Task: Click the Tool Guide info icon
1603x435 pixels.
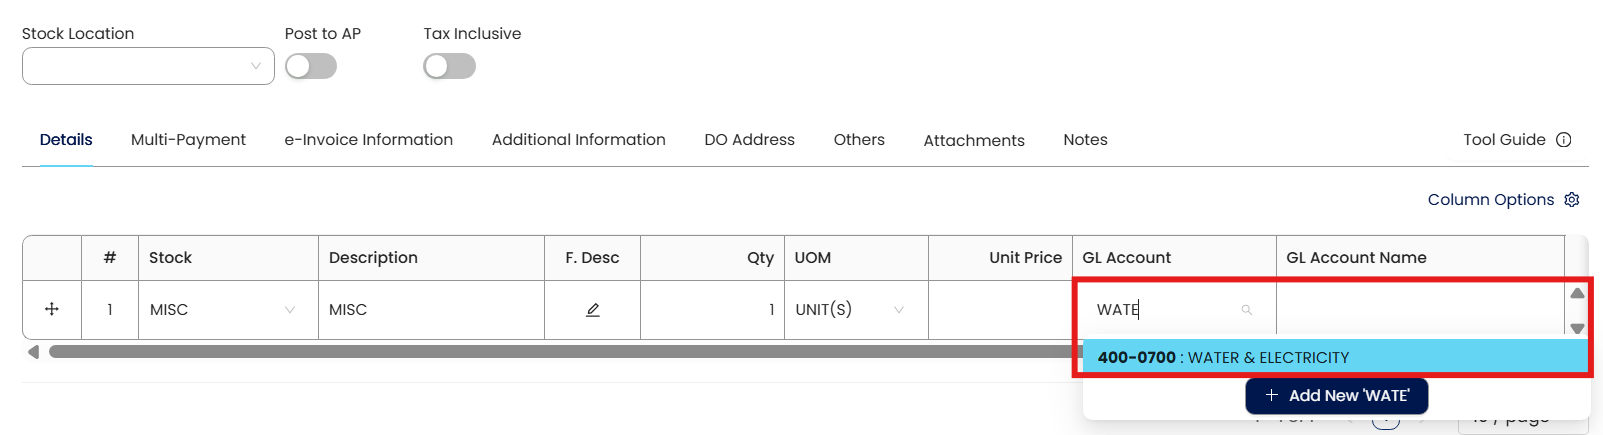Action: (1564, 140)
